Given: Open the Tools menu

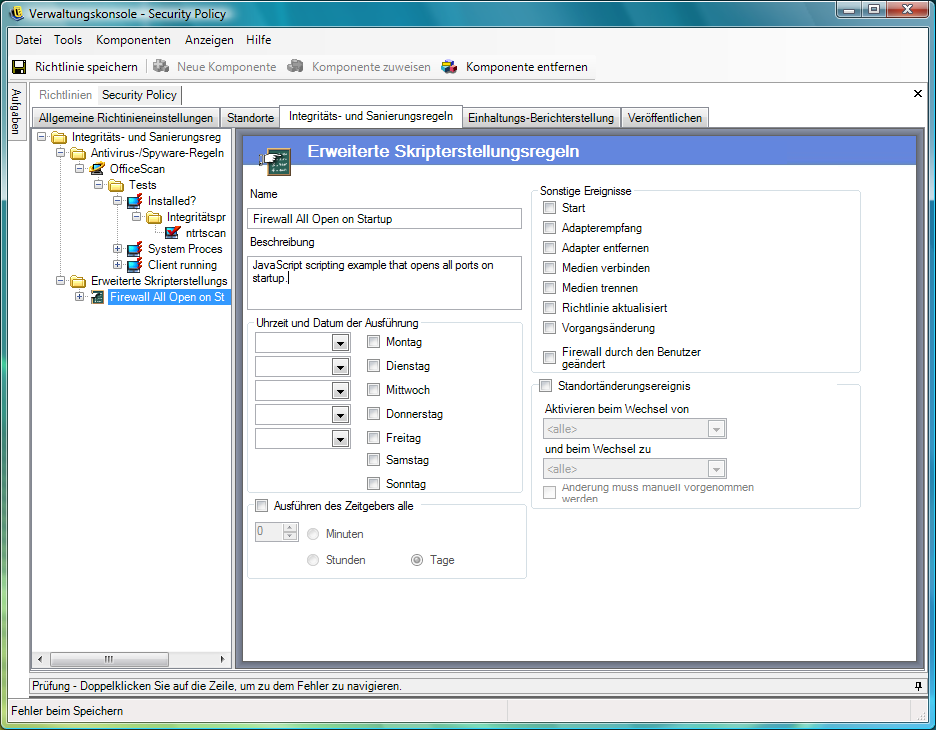Looking at the screenshot, I should 68,40.
